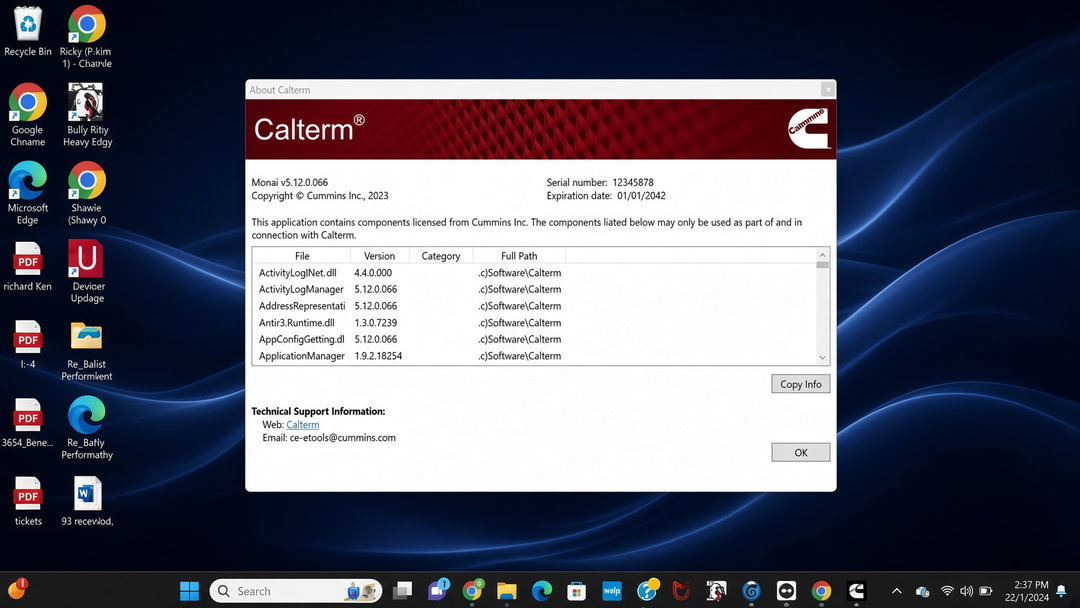This screenshot has width=1080, height=608.
Task: Select the Antlr3.Runtime.dll row
Action: pos(534,322)
